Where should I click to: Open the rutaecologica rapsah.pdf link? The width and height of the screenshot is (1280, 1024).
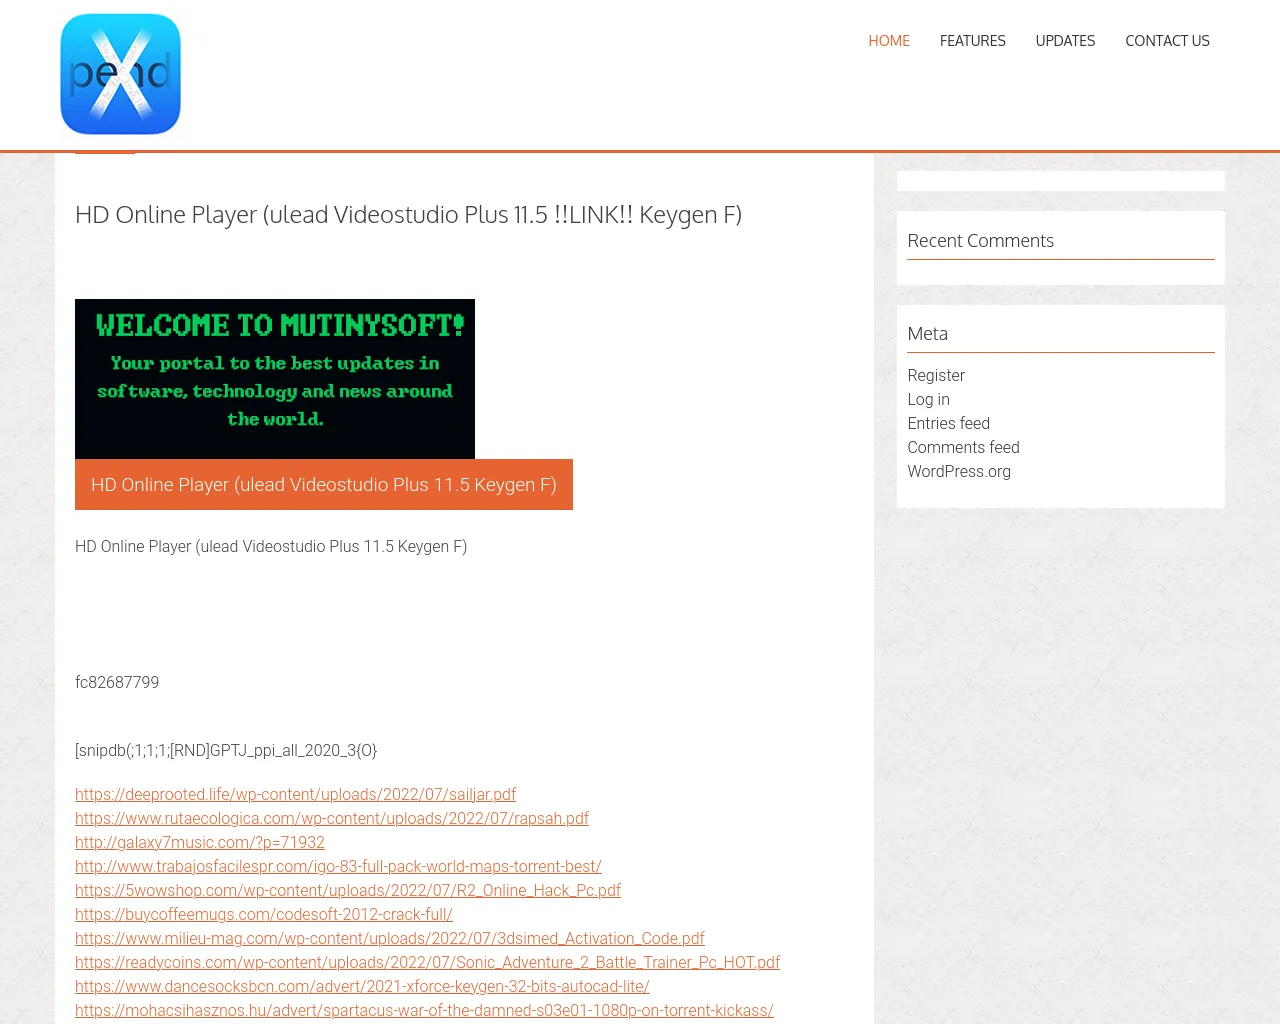click(x=332, y=818)
